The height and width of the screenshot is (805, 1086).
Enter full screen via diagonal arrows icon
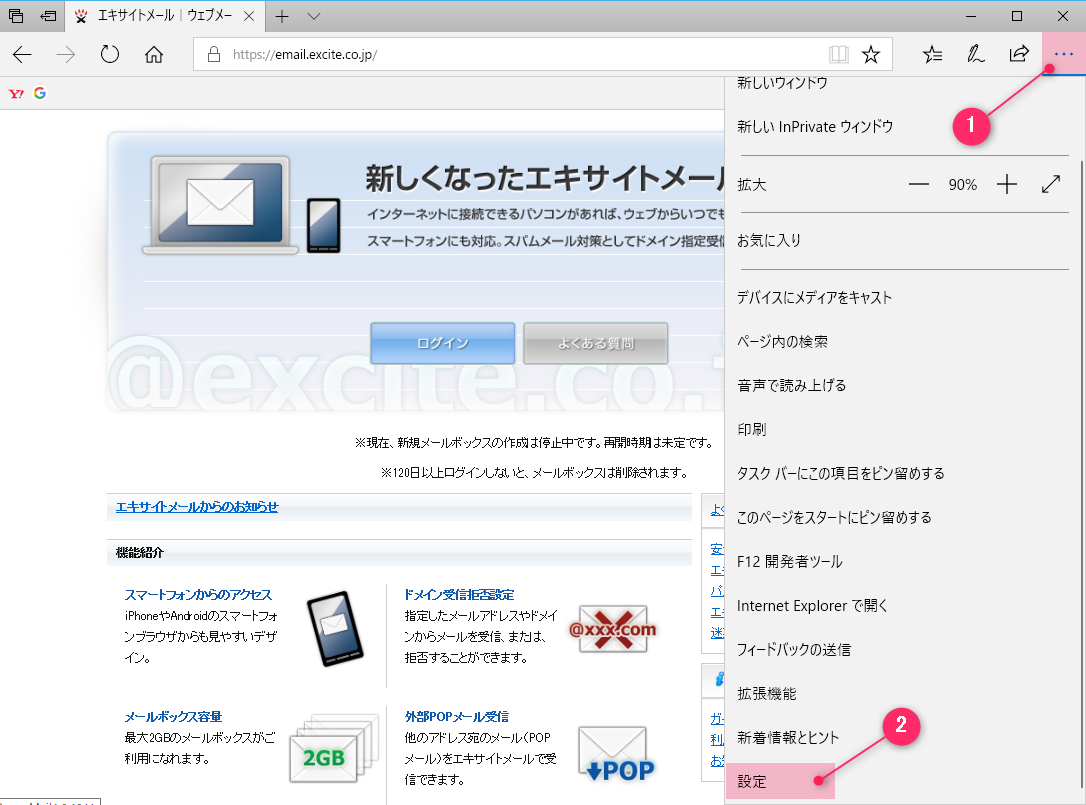[1051, 184]
